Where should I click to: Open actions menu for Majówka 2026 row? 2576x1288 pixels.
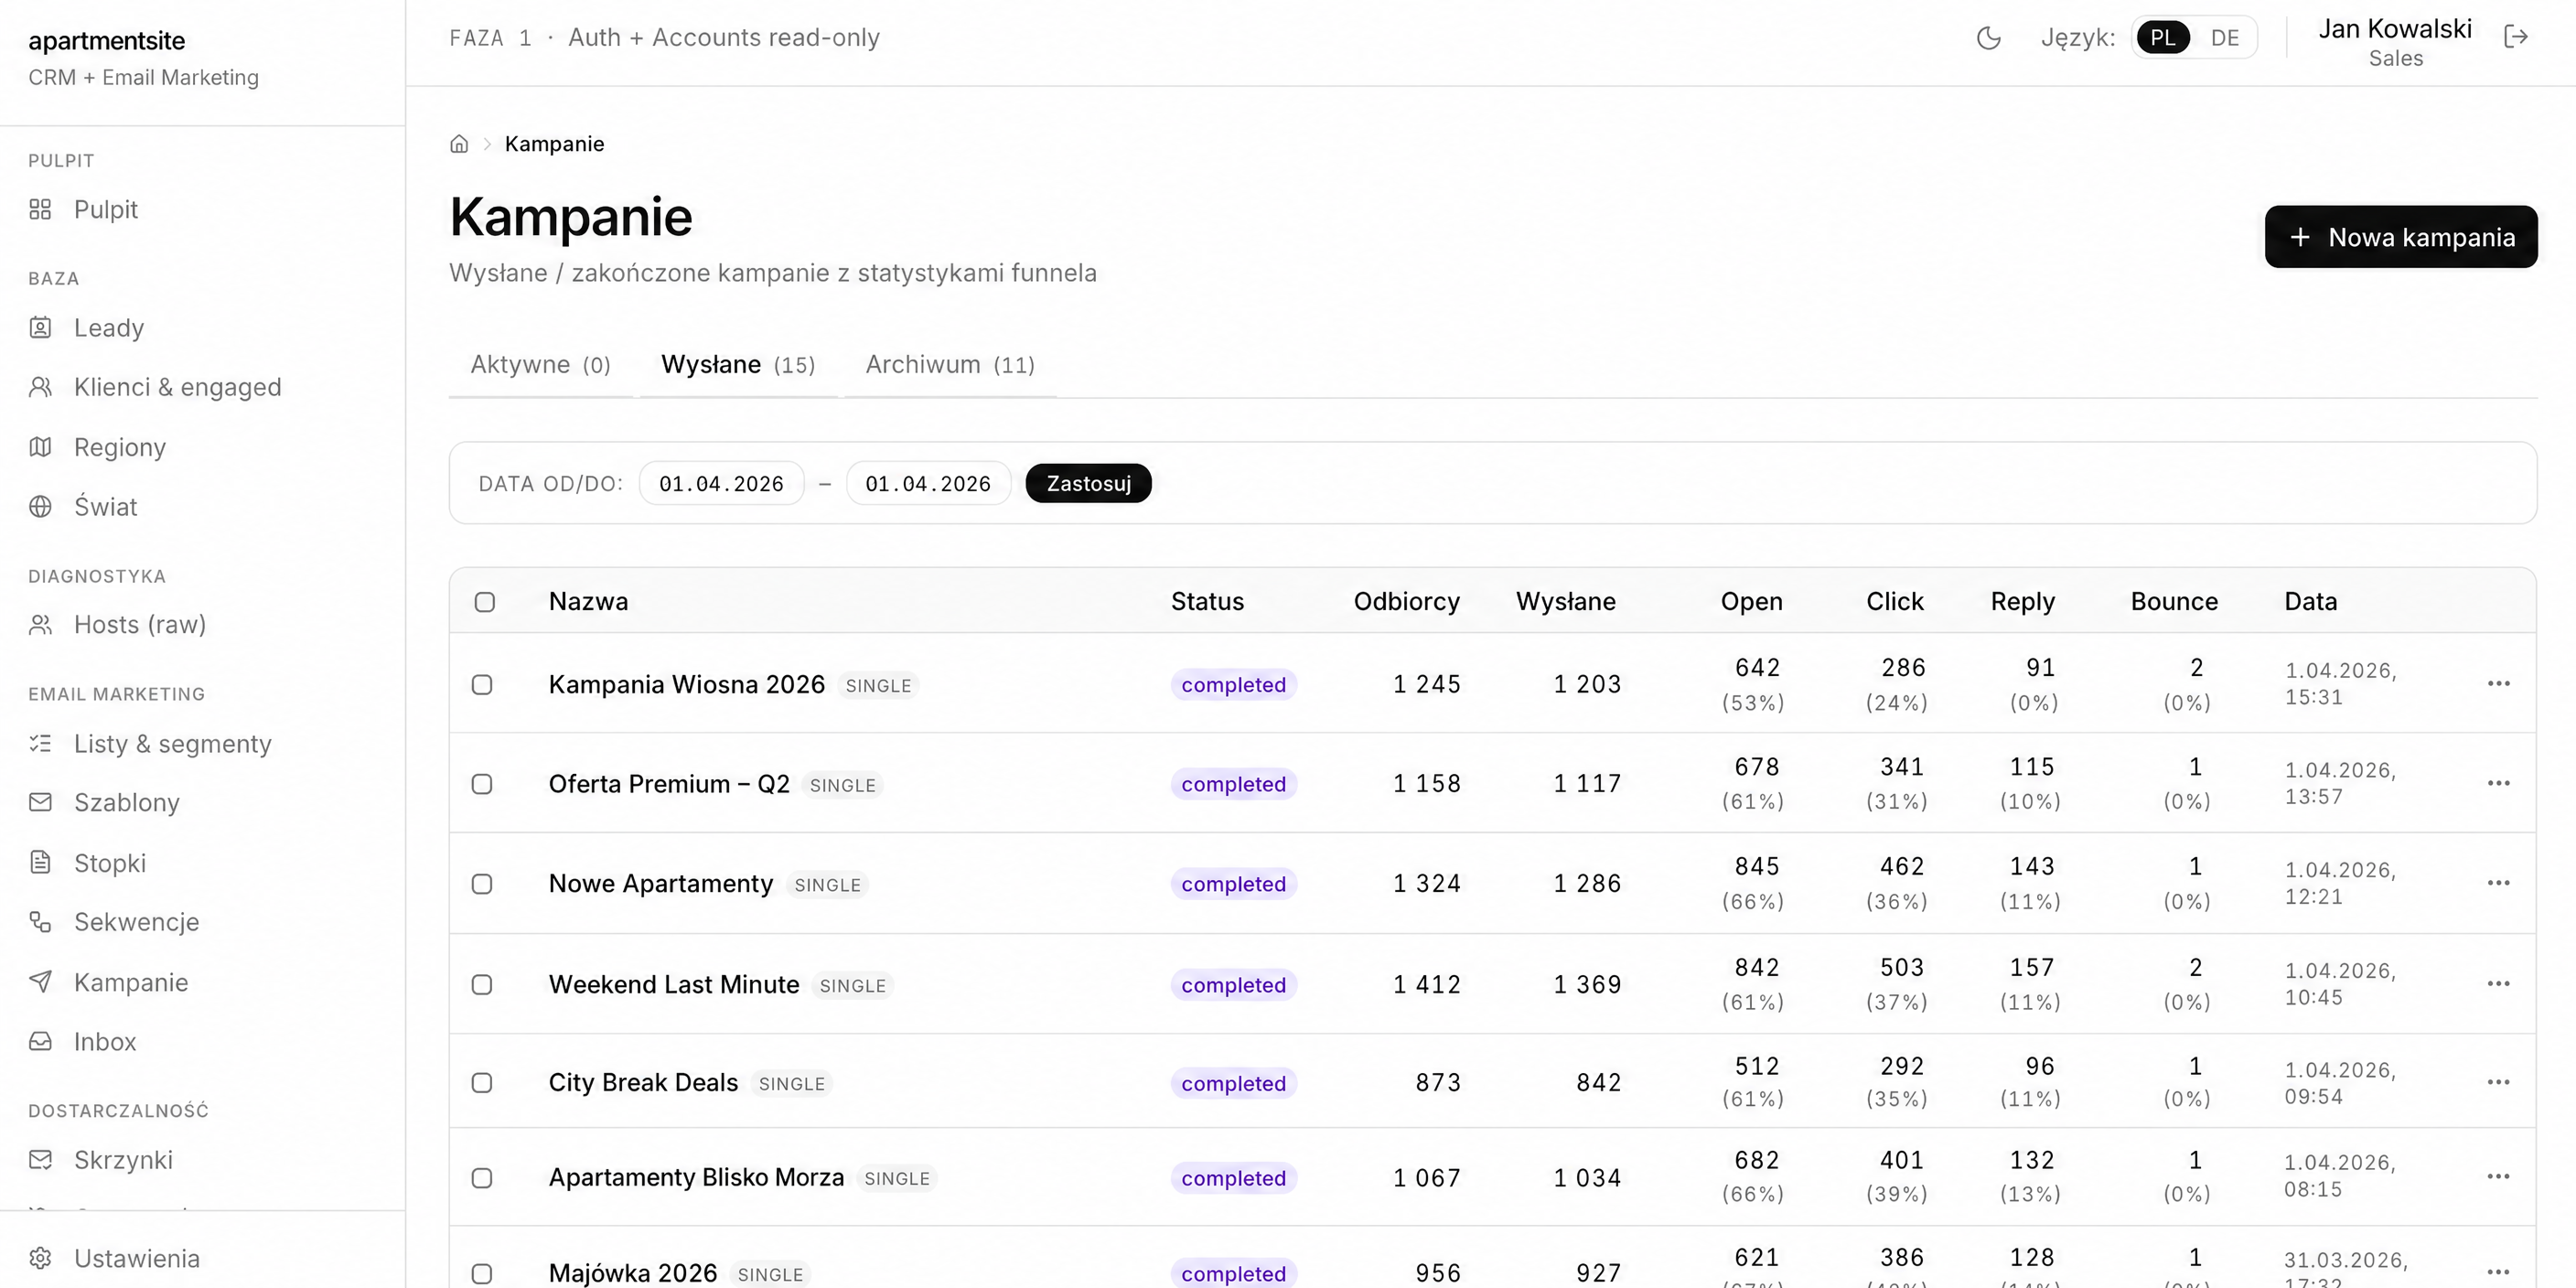pos(2498,1272)
